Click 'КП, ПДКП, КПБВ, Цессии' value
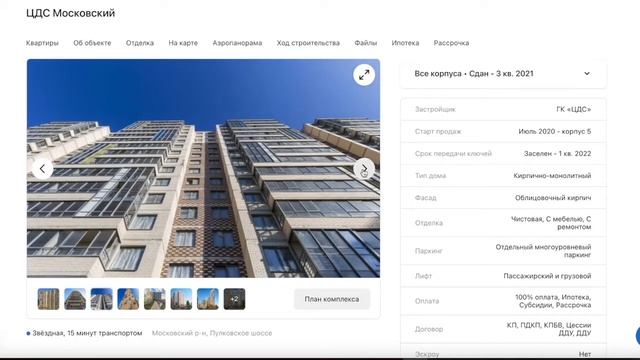This screenshot has height=360, width=640. pyautogui.click(x=549, y=325)
